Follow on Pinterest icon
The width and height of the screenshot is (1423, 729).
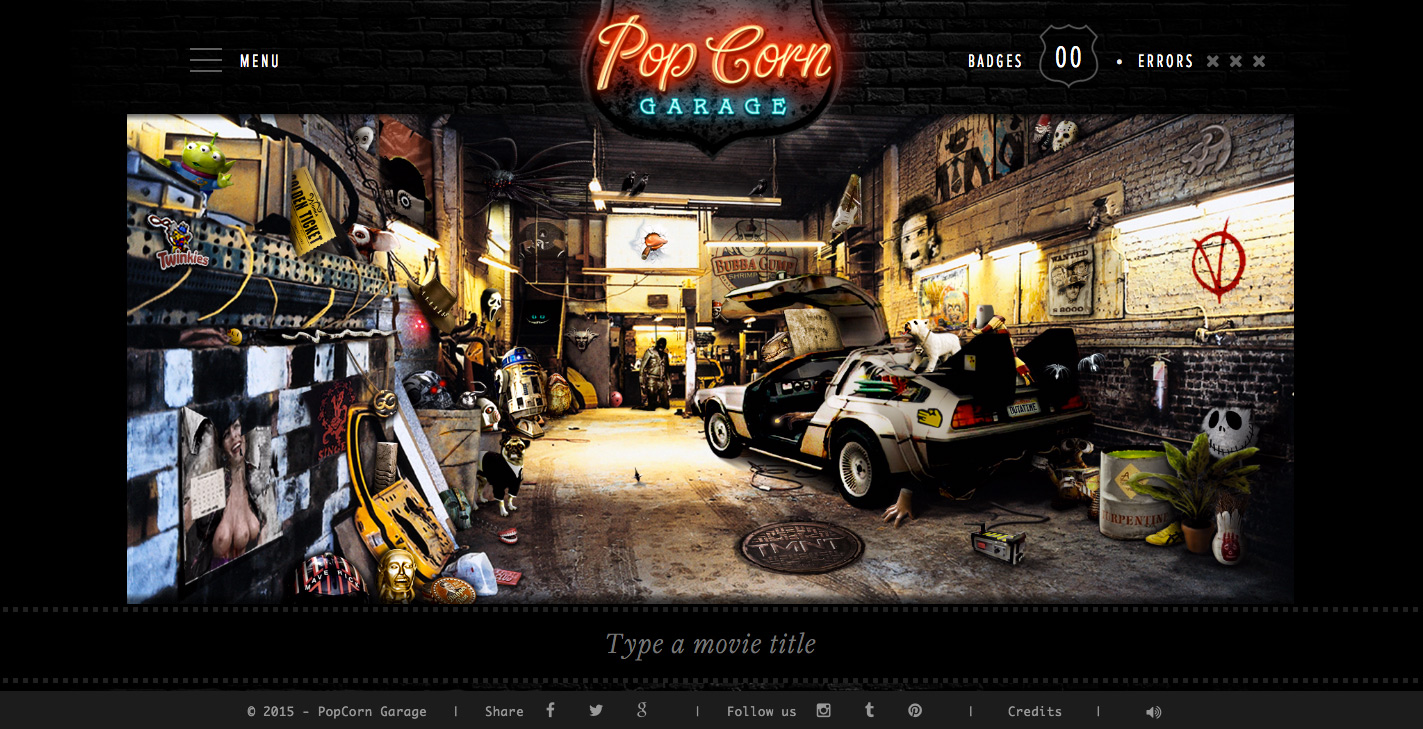pyautogui.click(x=915, y=711)
